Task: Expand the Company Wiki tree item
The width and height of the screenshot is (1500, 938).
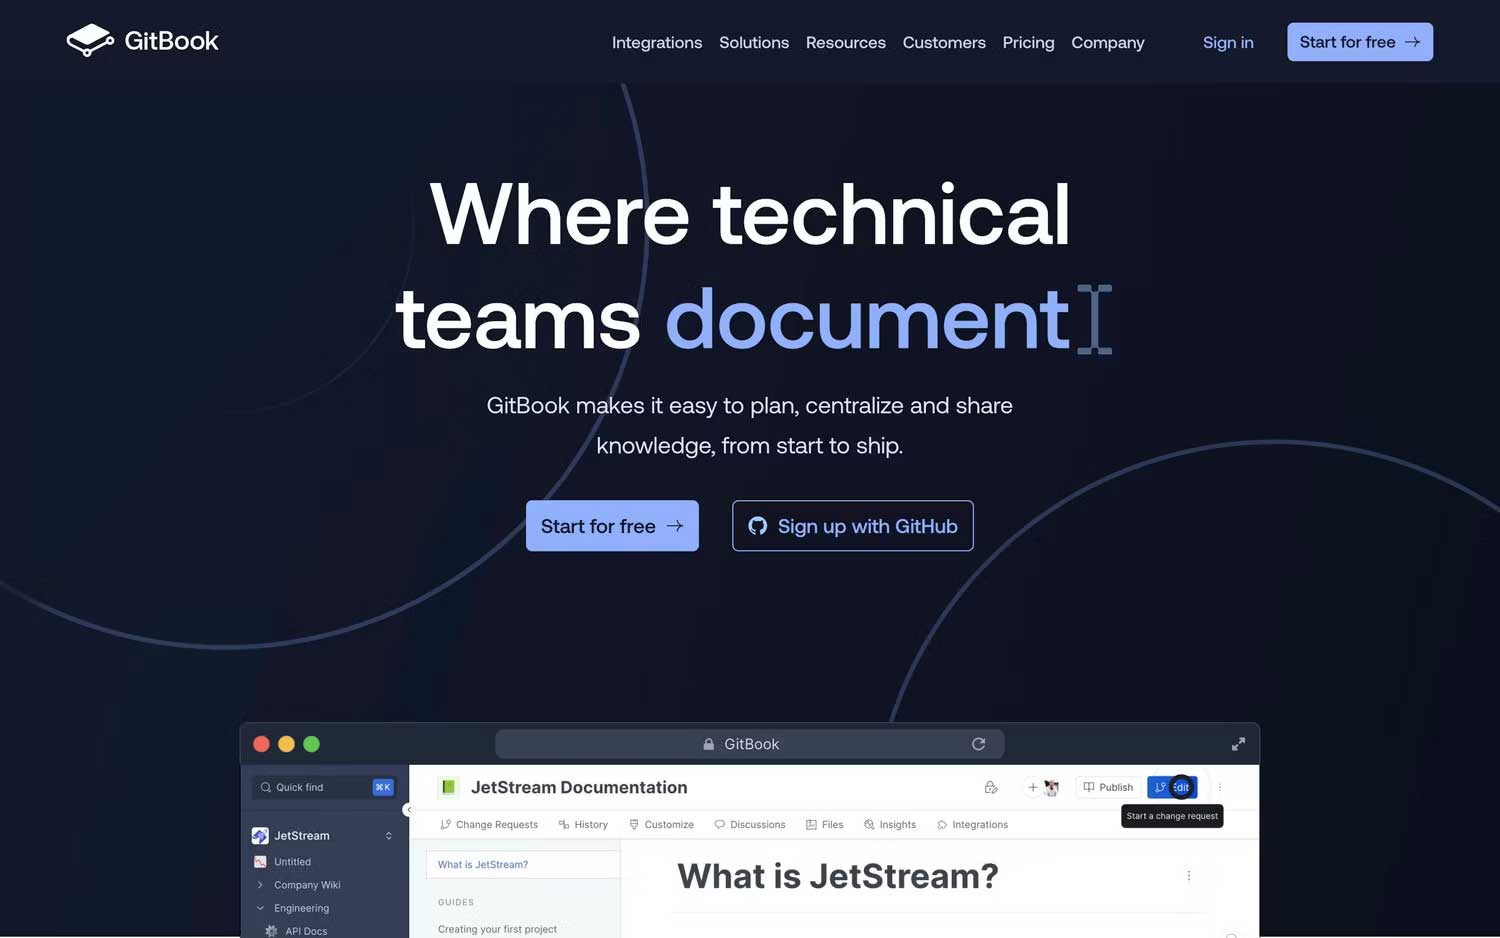Action: pos(260,885)
